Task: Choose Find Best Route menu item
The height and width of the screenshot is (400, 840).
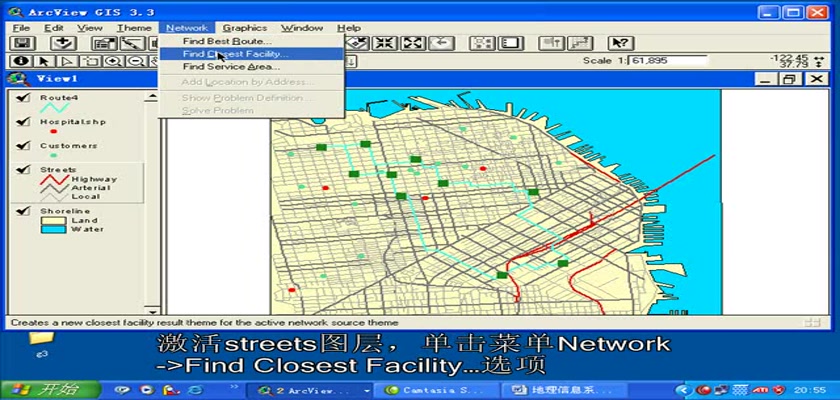Action: [x=251, y=41]
